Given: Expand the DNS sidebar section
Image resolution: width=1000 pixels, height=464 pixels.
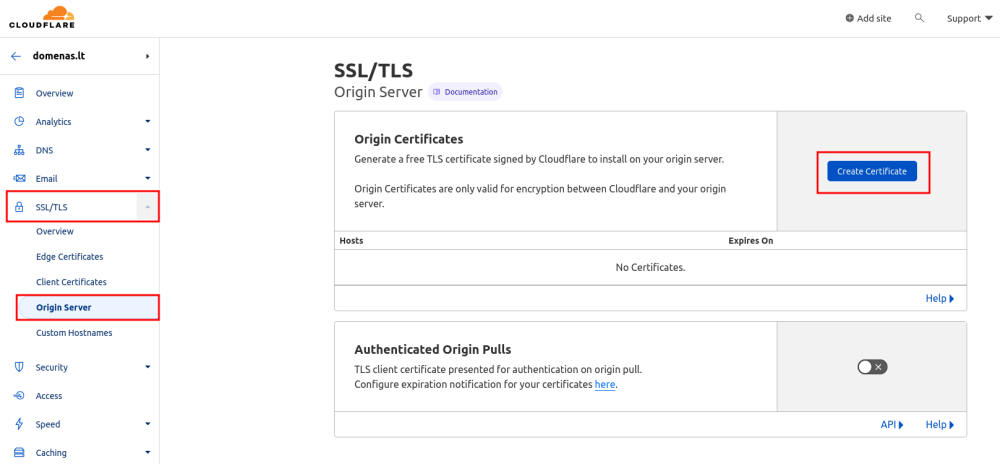Looking at the screenshot, I should click(147, 150).
